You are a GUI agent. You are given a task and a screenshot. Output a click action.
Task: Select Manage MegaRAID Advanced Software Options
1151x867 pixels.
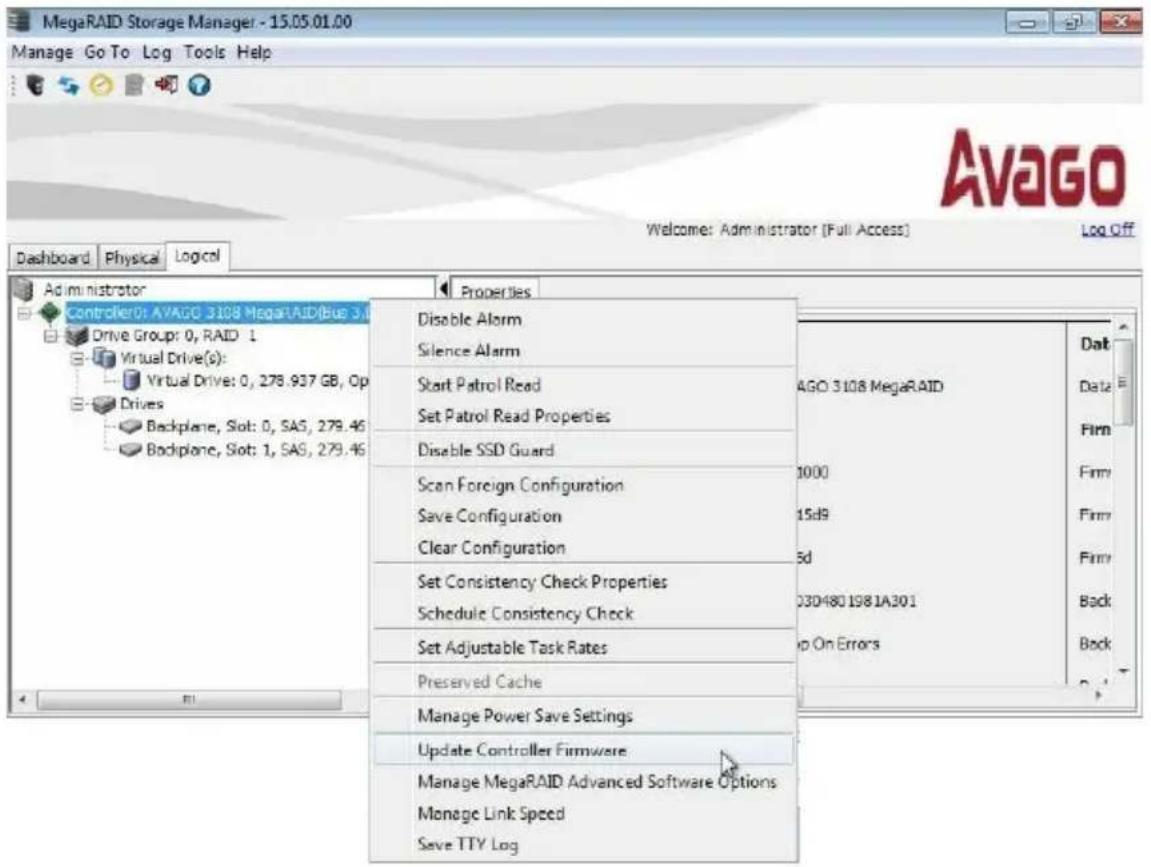(x=584, y=782)
